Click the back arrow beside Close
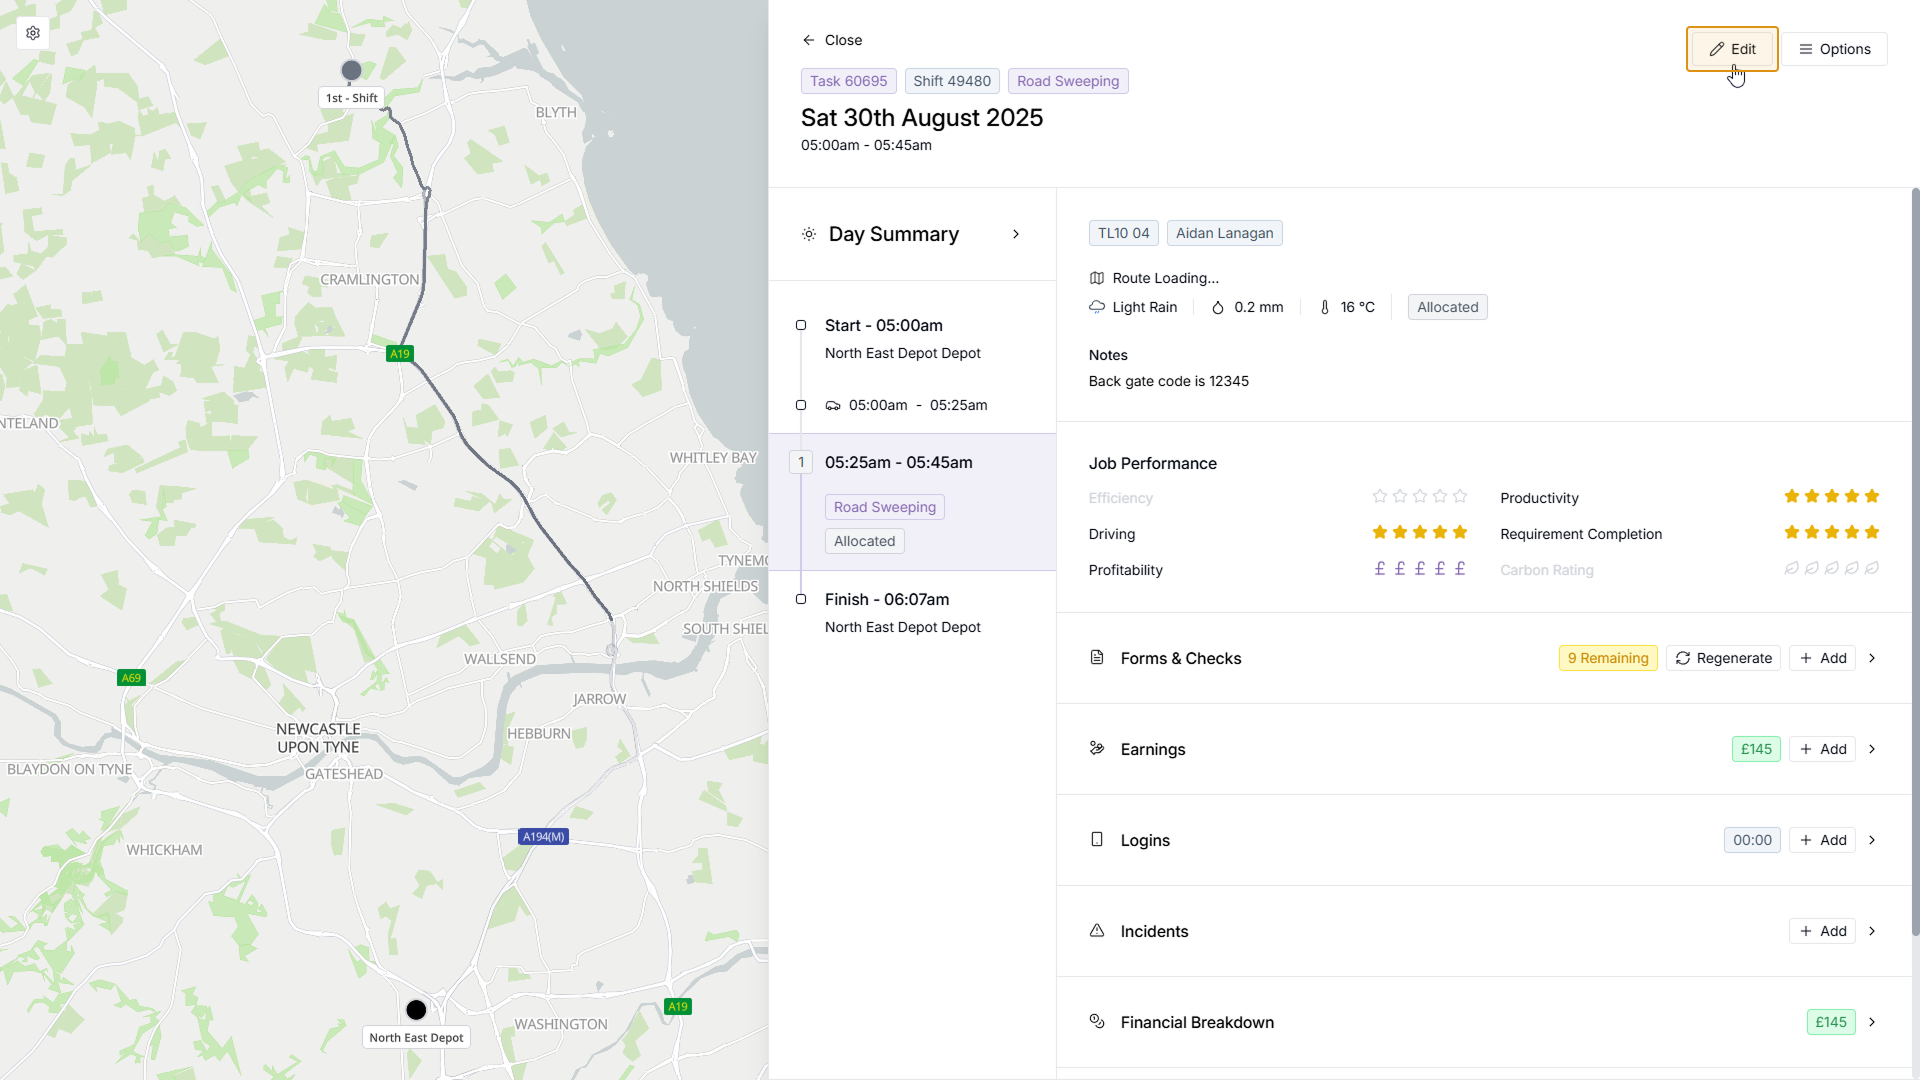The image size is (1920, 1080). point(809,40)
